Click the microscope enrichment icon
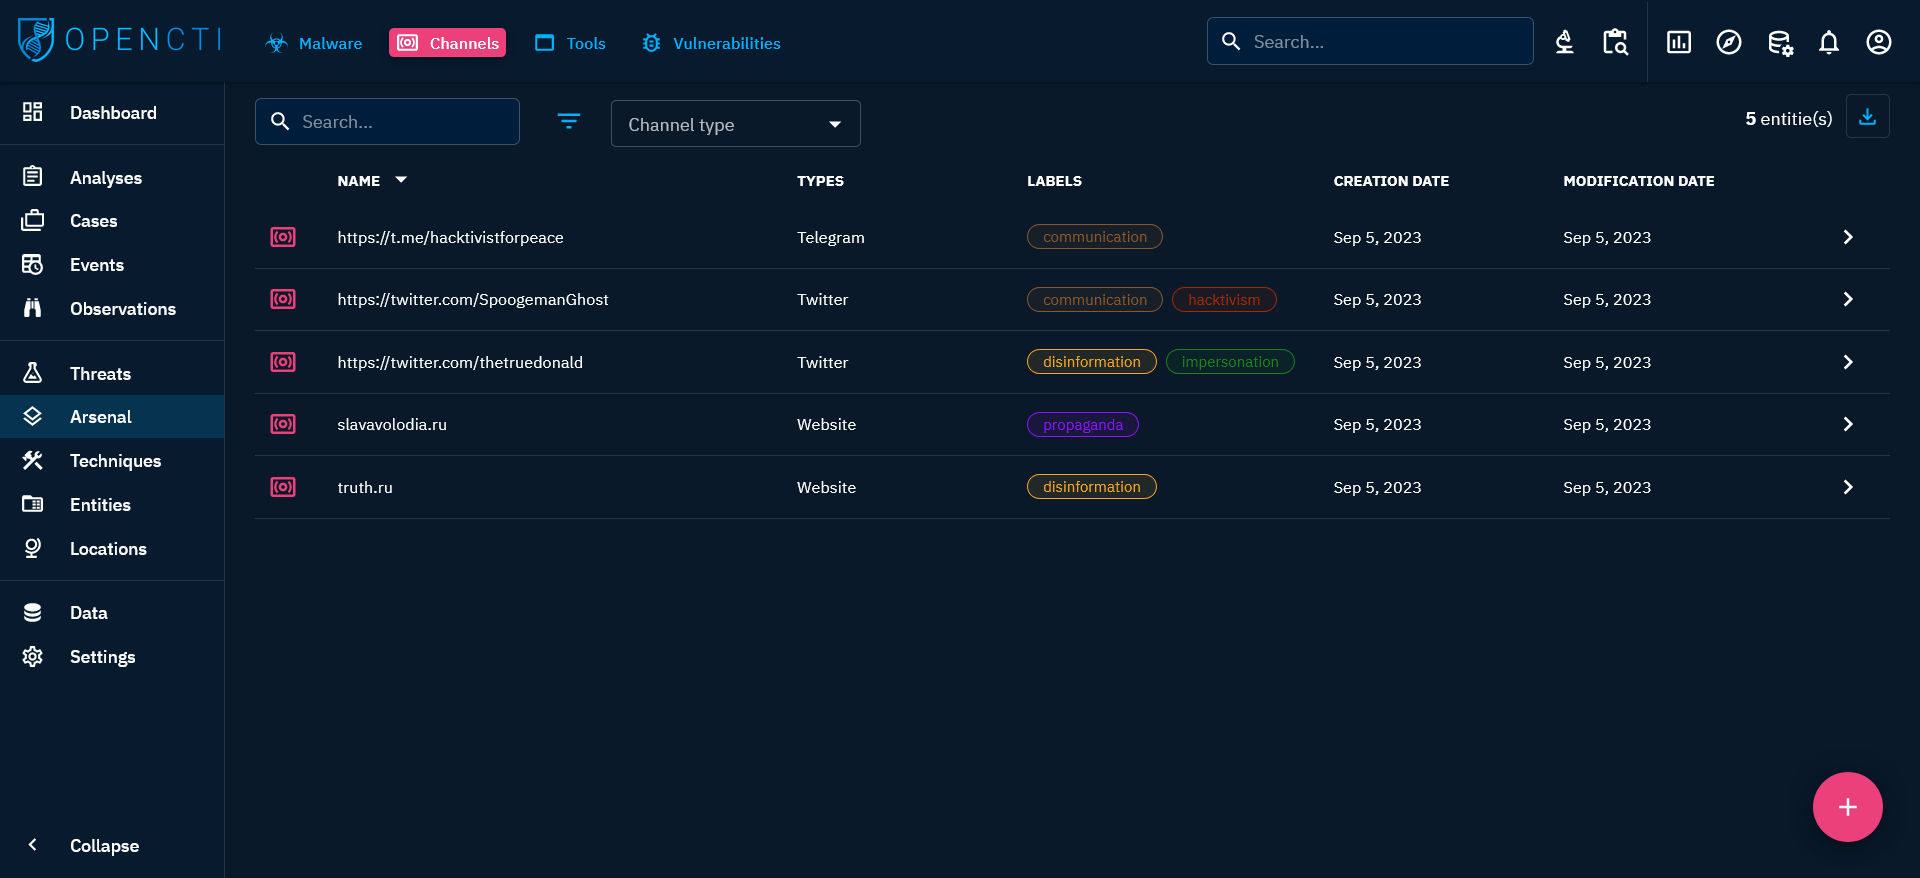This screenshot has width=1920, height=878. coord(1565,42)
